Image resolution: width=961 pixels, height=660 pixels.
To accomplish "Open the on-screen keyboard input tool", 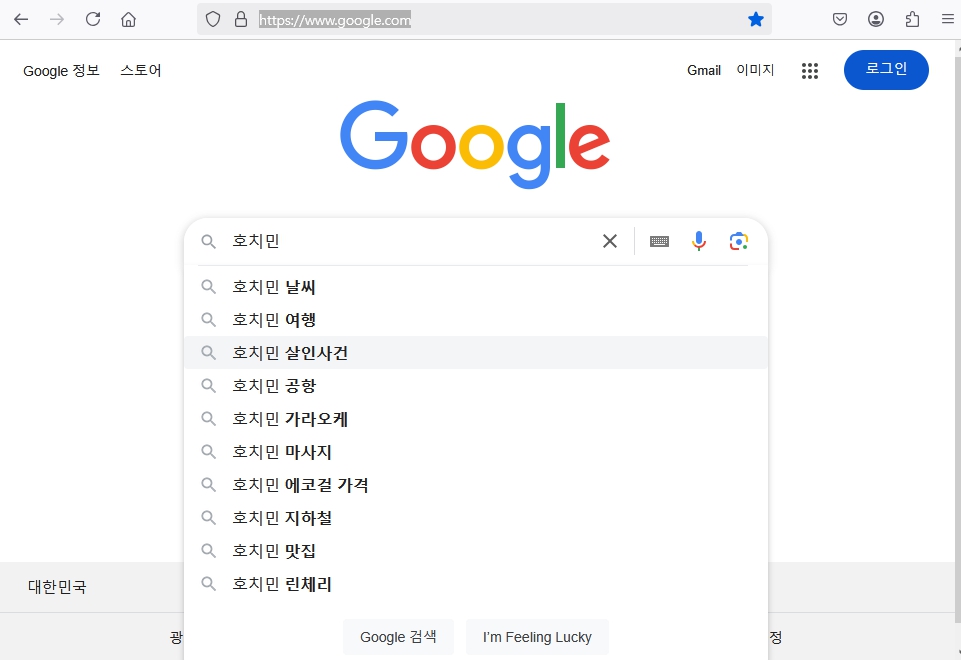I will [659, 241].
